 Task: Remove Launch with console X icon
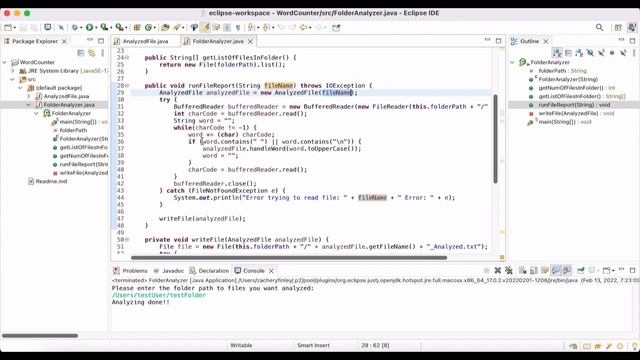(x=498, y=270)
